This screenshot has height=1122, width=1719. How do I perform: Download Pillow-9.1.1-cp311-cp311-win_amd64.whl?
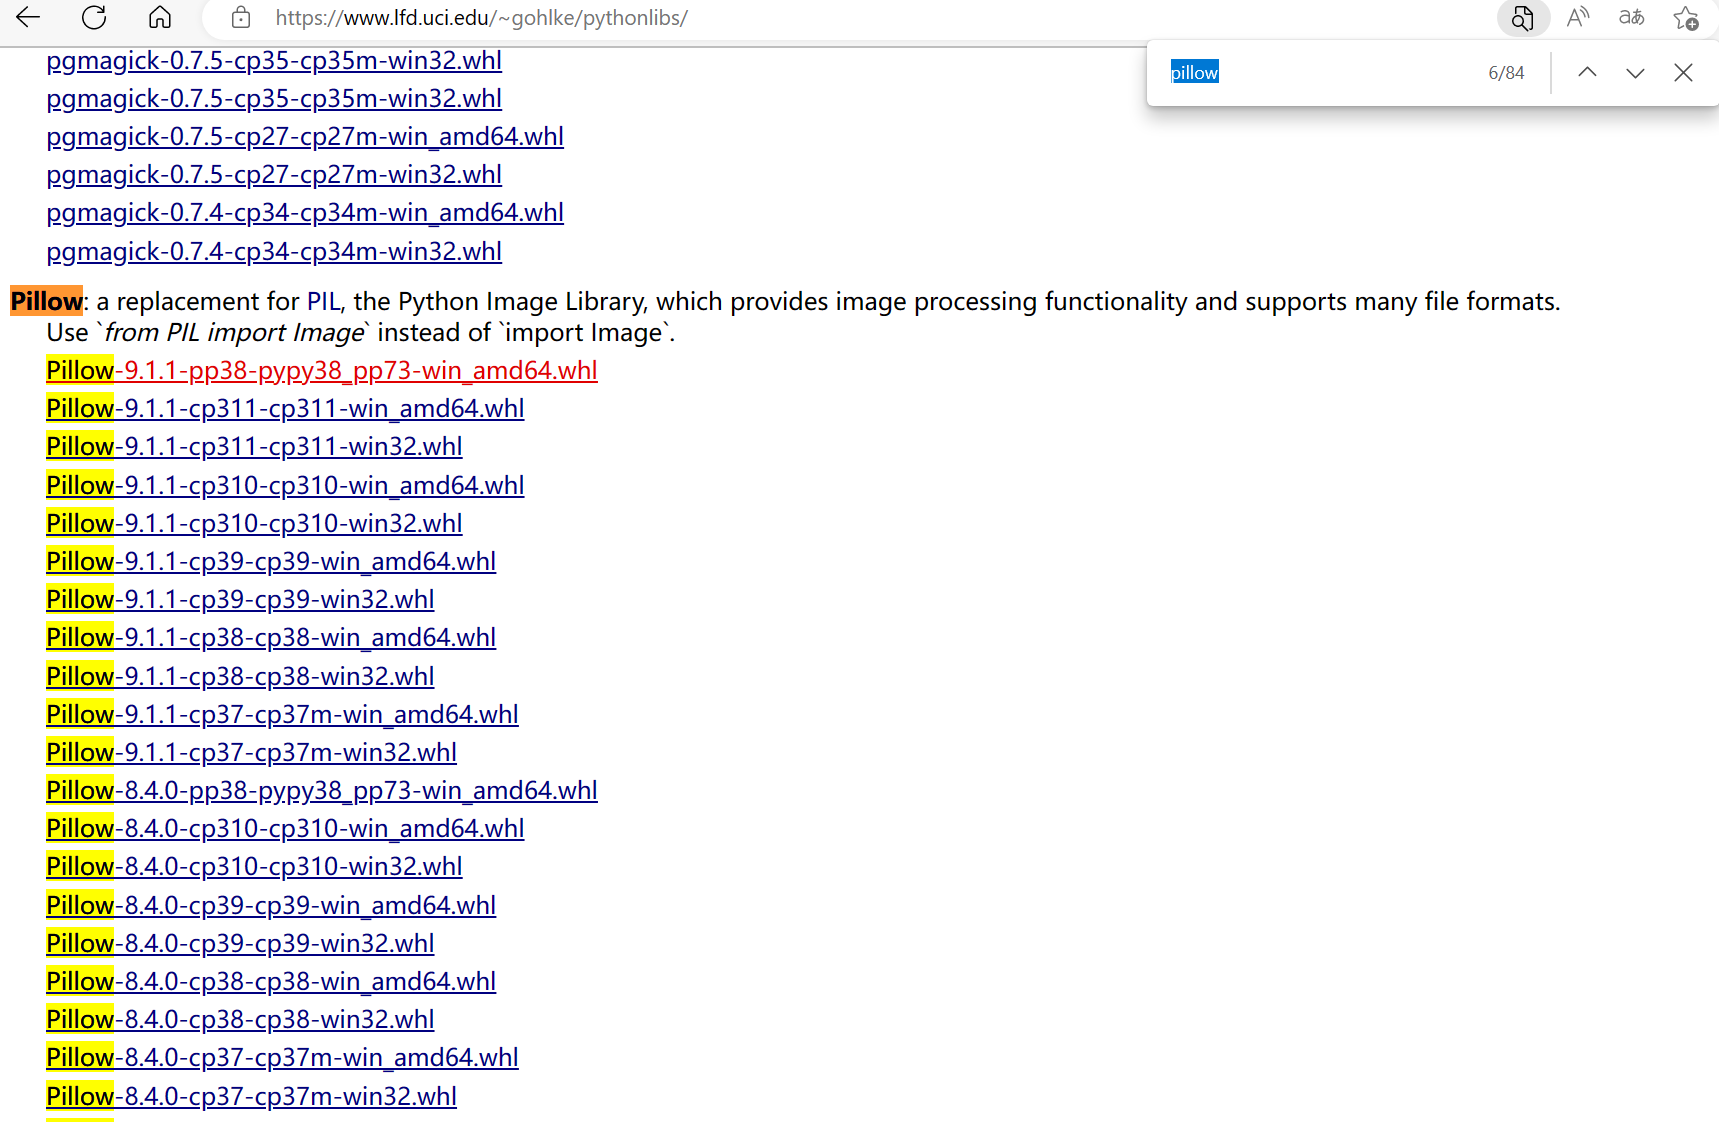pos(285,408)
